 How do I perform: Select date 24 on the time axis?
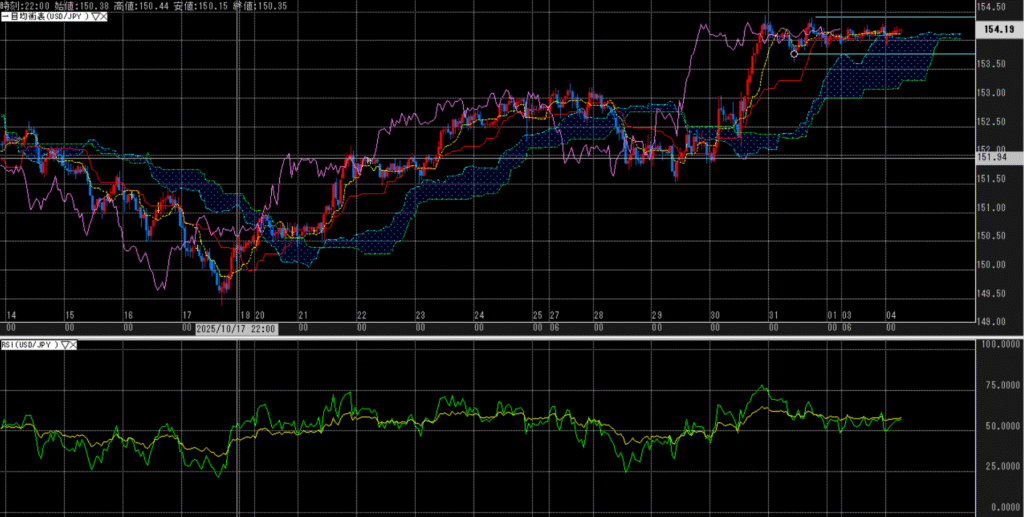[480, 315]
